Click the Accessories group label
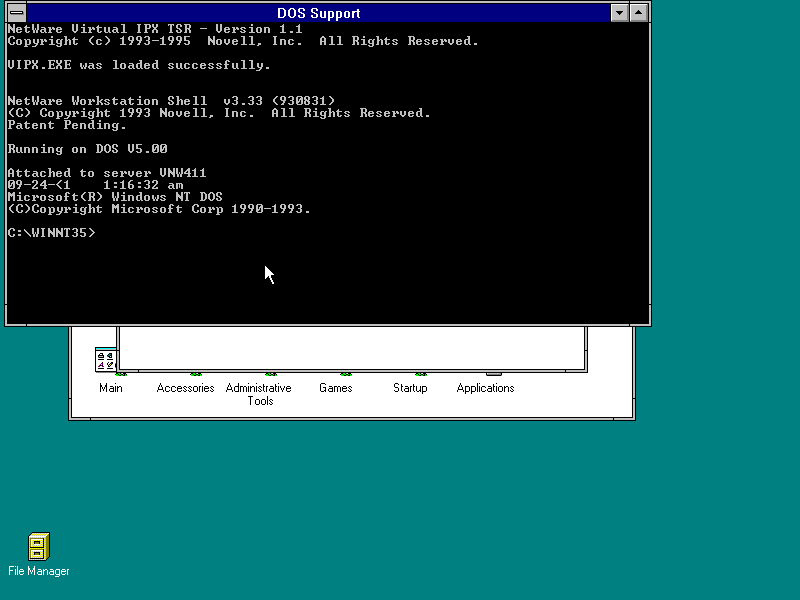This screenshot has width=800, height=600. coord(185,388)
